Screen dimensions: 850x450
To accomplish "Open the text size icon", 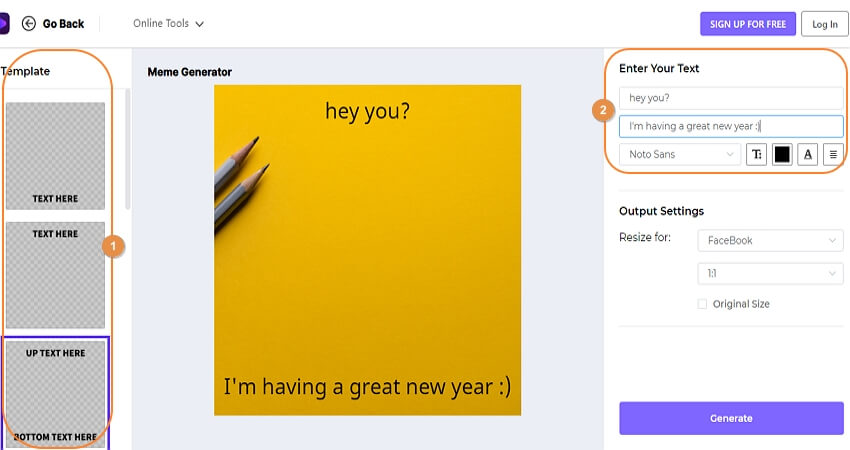I will 757,155.
